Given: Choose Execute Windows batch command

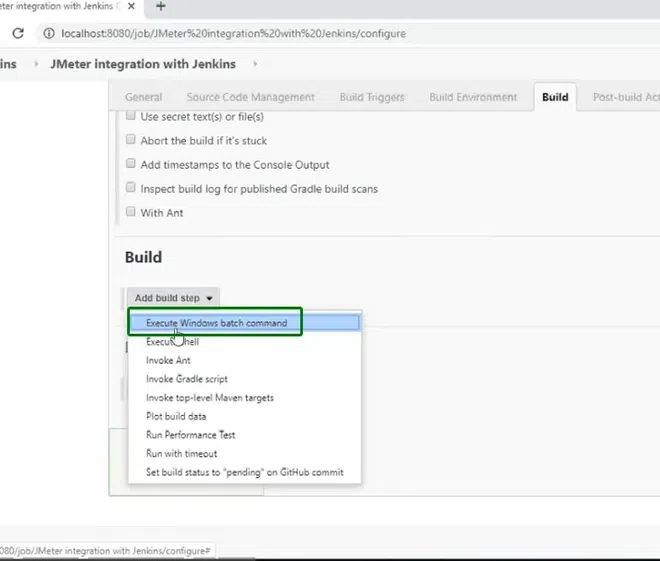Looking at the screenshot, I should (244, 323).
